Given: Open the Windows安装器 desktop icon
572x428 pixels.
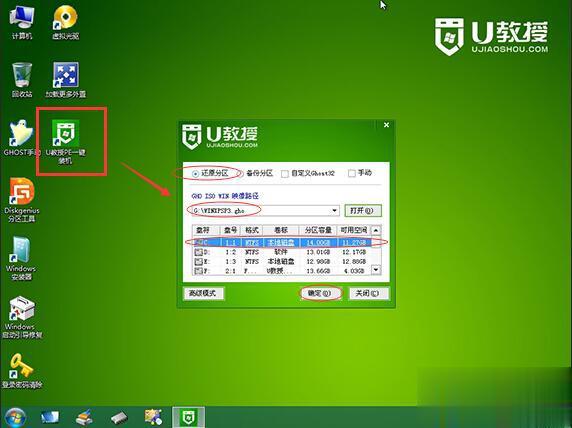Looking at the screenshot, I should point(21,258).
